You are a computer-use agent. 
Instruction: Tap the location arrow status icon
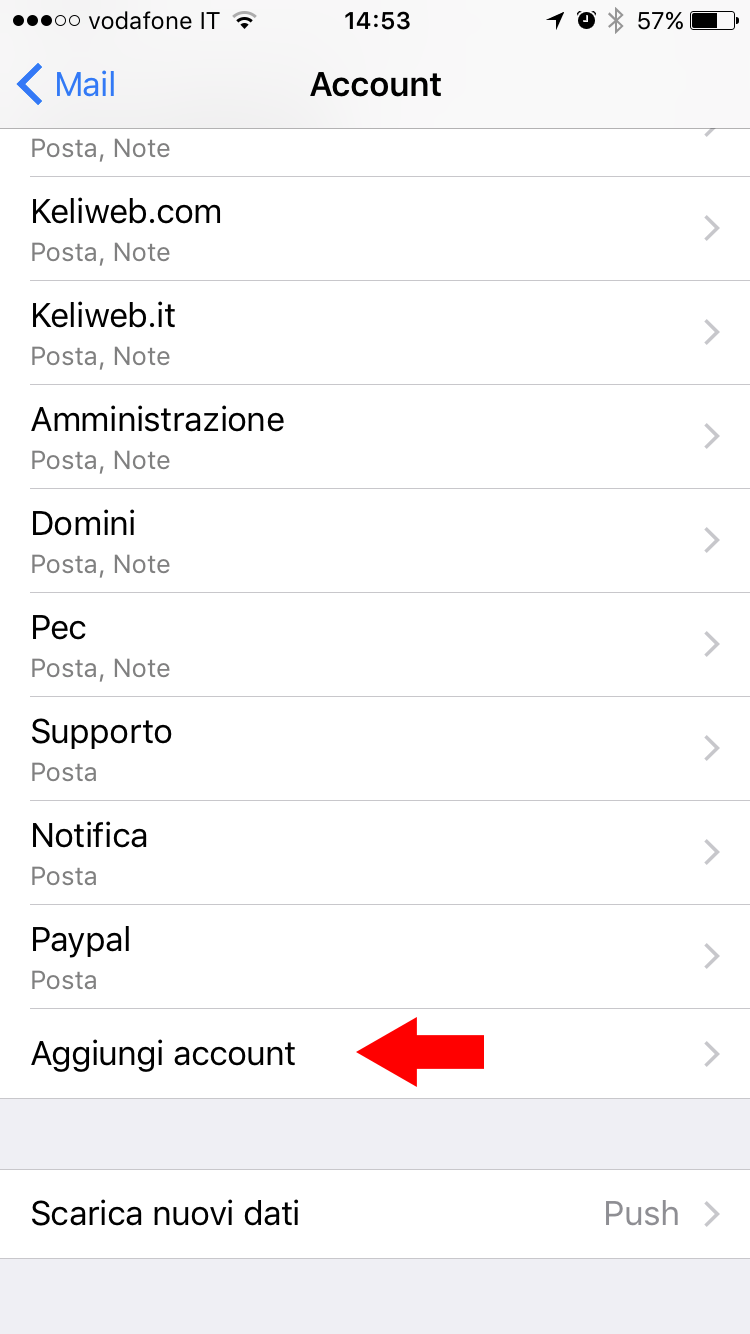tap(556, 20)
